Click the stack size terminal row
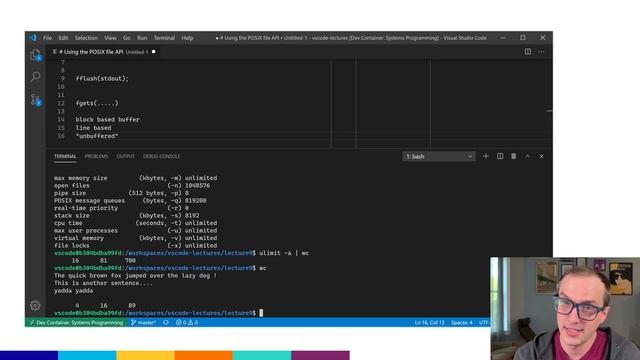 (x=127, y=216)
